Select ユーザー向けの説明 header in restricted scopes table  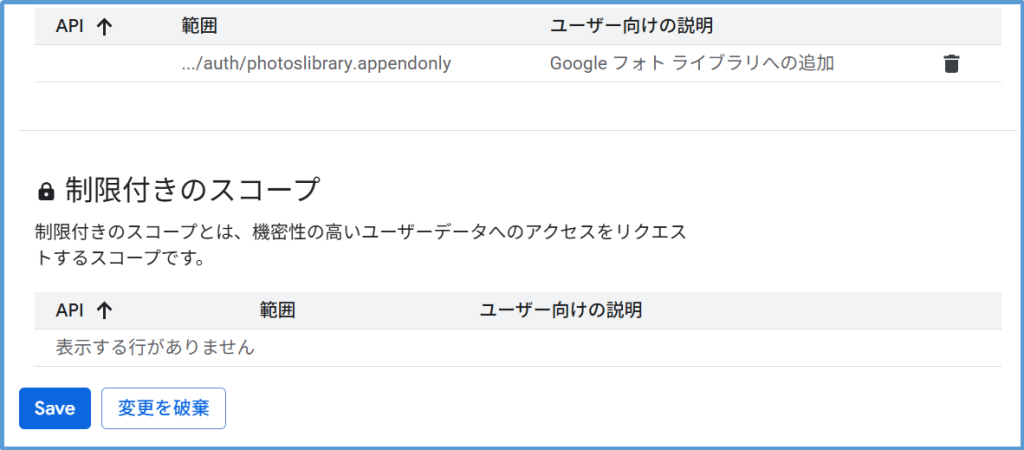pyautogui.click(x=560, y=310)
